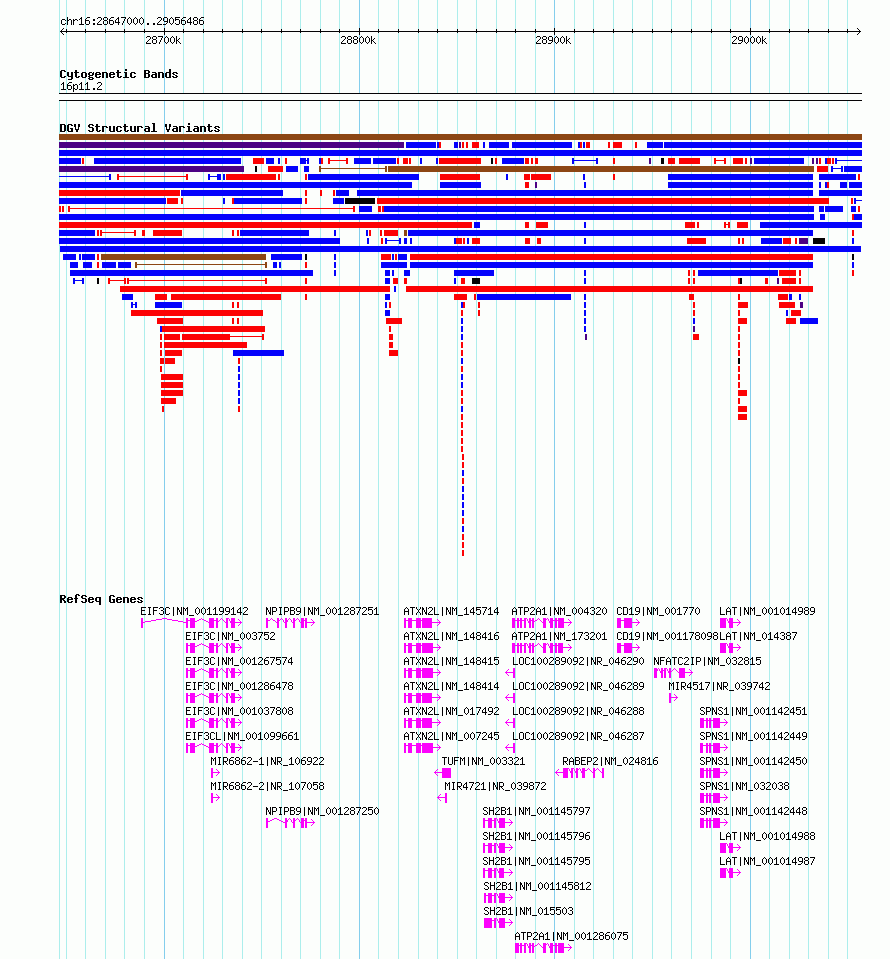The image size is (890, 959).
Task: Click SH2B1|NM_001145796 transcript label
Action: tap(536, 837)
